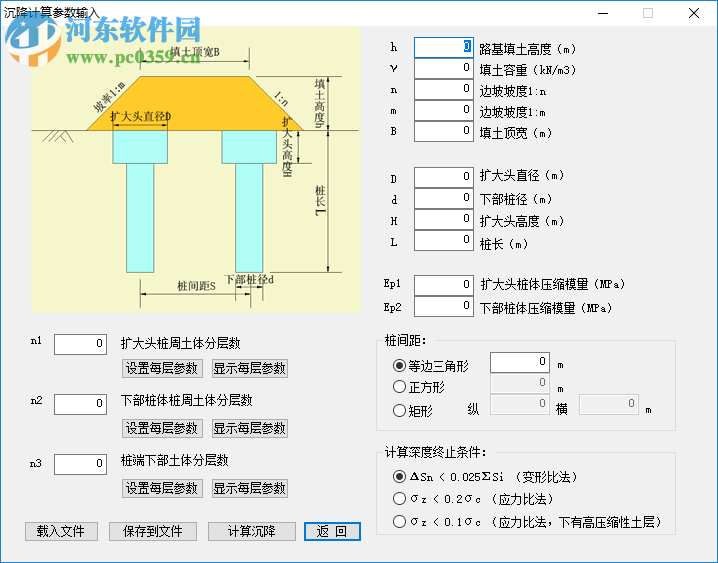Click the d 下部桩径 input field
This screenshot has height=563, width=718.
(444, 198)
